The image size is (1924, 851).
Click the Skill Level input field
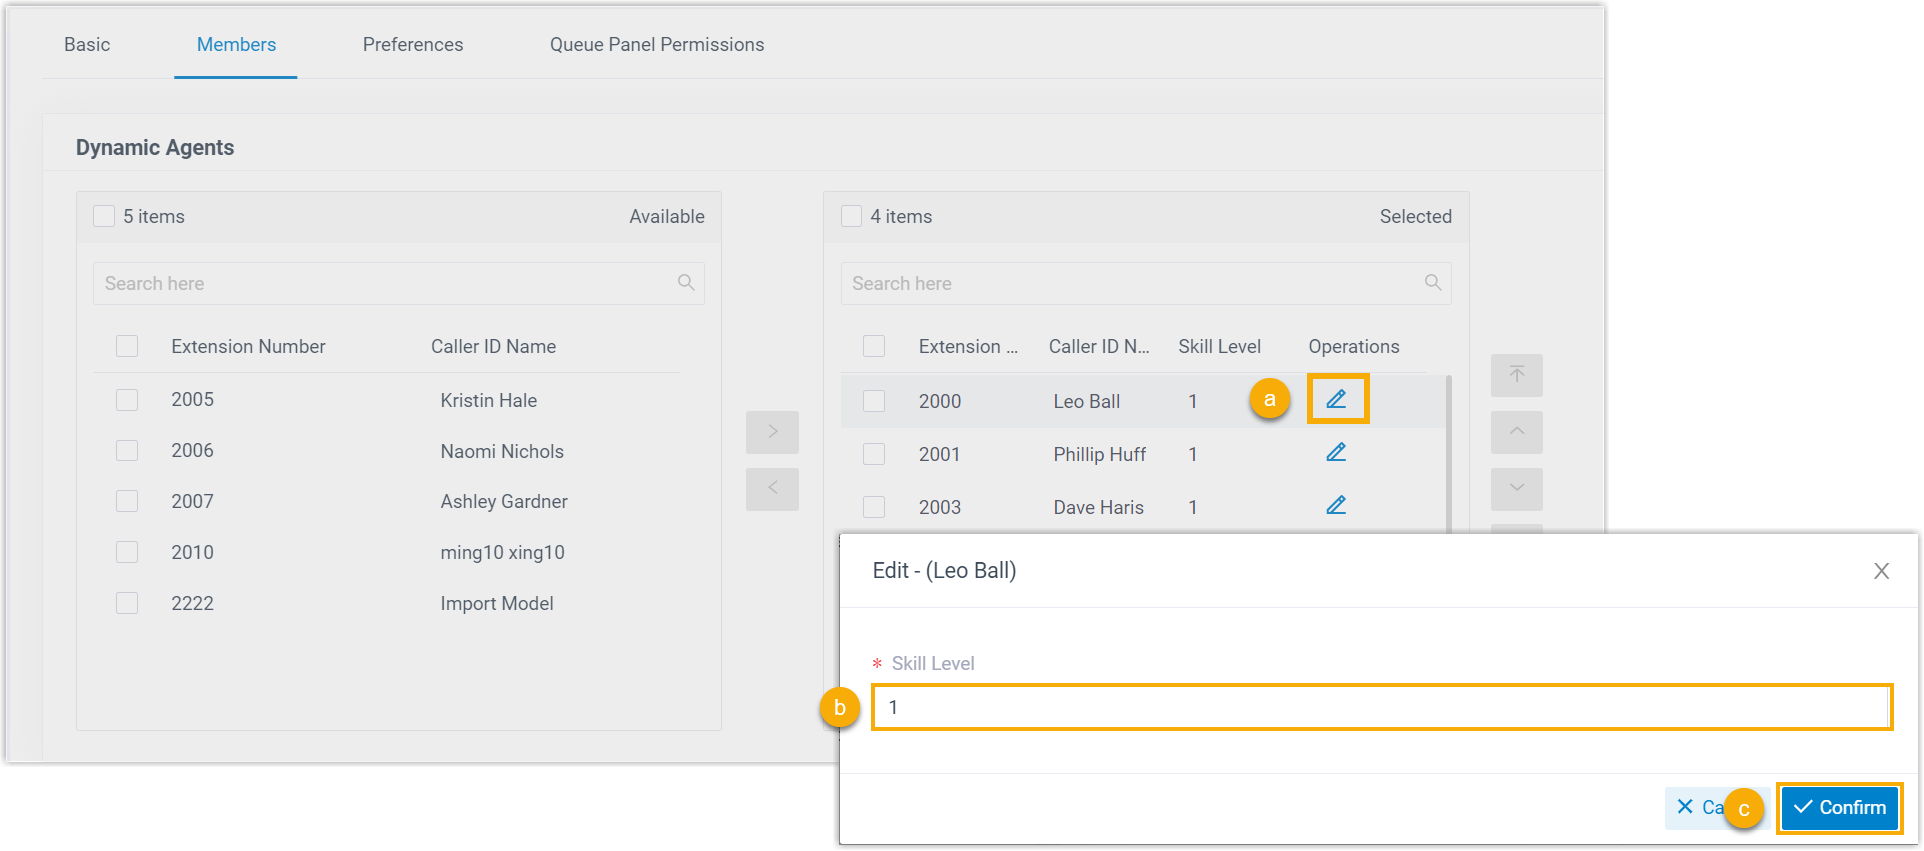click(x=1380, y=708)
